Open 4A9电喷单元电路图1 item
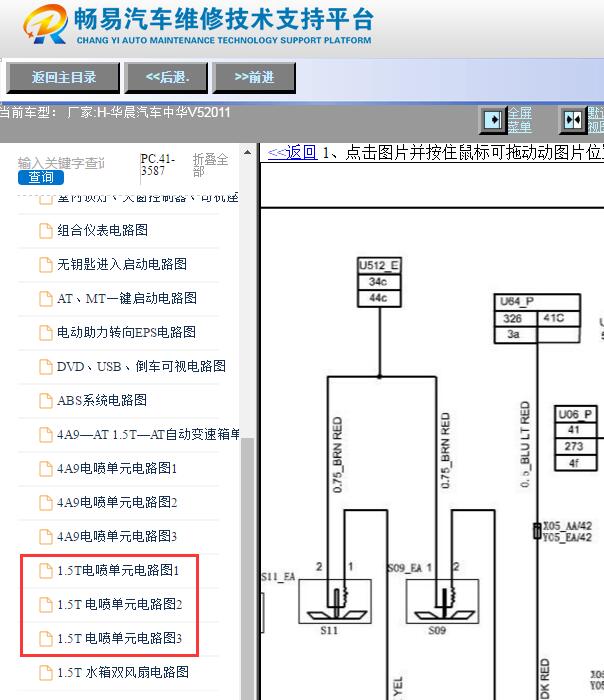Image resolution: width=604 pixels, height=700 pixels. tap(117, 469)
